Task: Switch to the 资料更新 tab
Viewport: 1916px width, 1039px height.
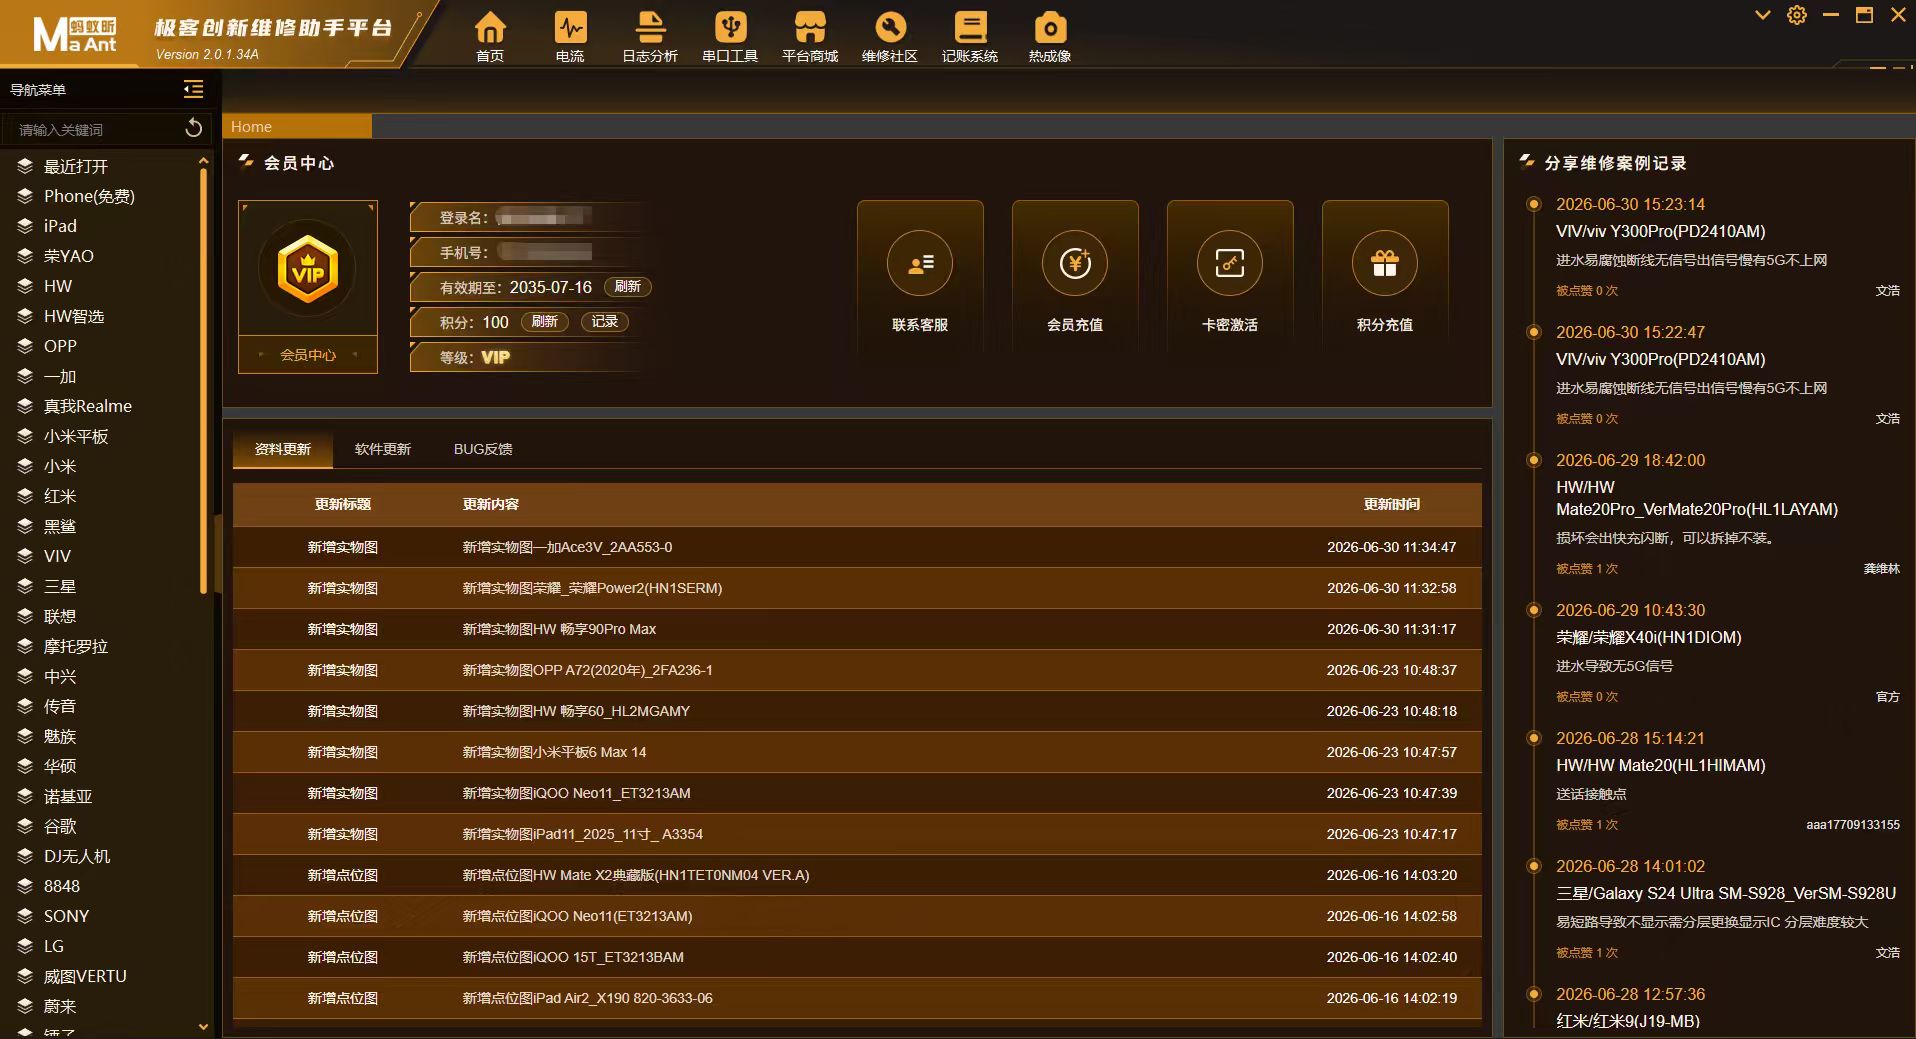Action: point(283,449)
